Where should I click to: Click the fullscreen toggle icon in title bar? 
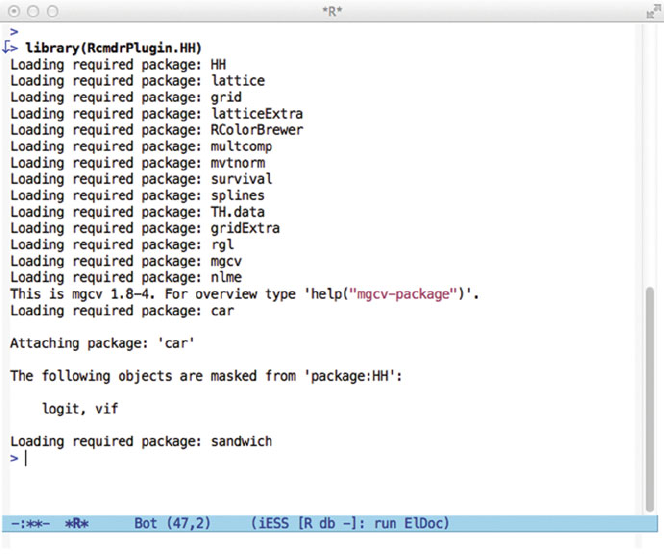click(653, 11)
